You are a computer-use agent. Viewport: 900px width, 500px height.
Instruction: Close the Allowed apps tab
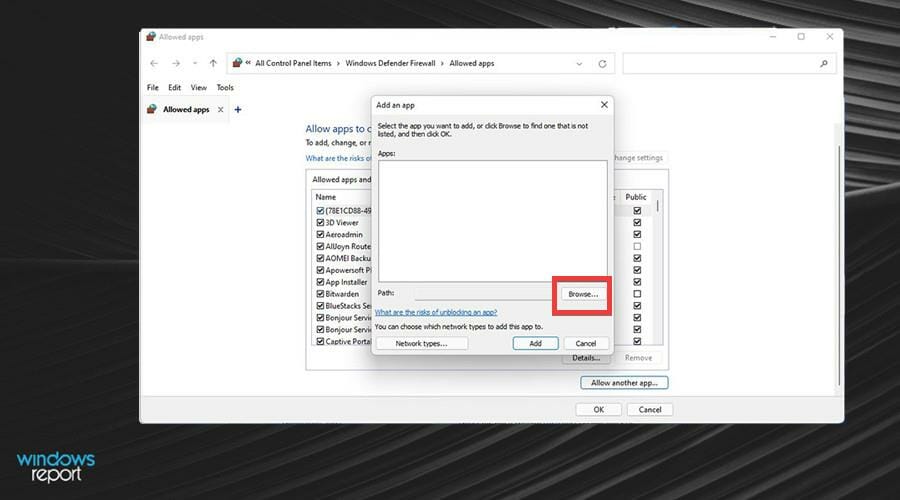click(x=220, y=109)
